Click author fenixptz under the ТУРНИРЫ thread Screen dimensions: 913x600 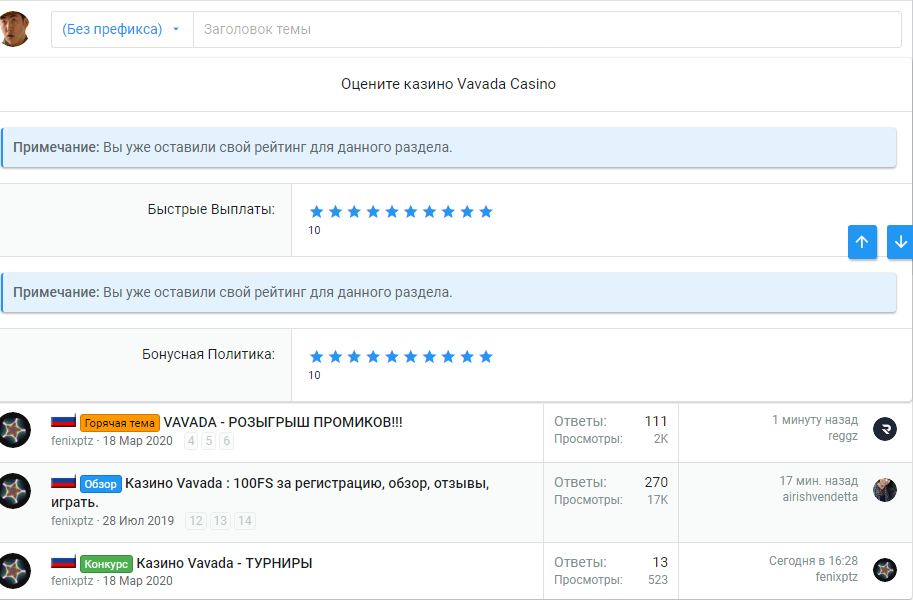[72, 580]
